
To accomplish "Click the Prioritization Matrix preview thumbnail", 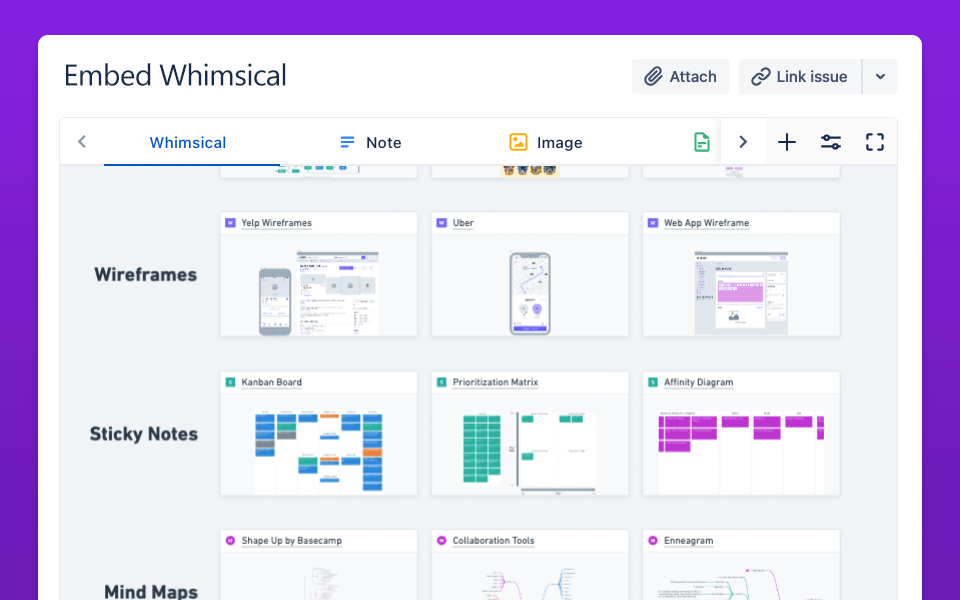I will tap(530, 444).
